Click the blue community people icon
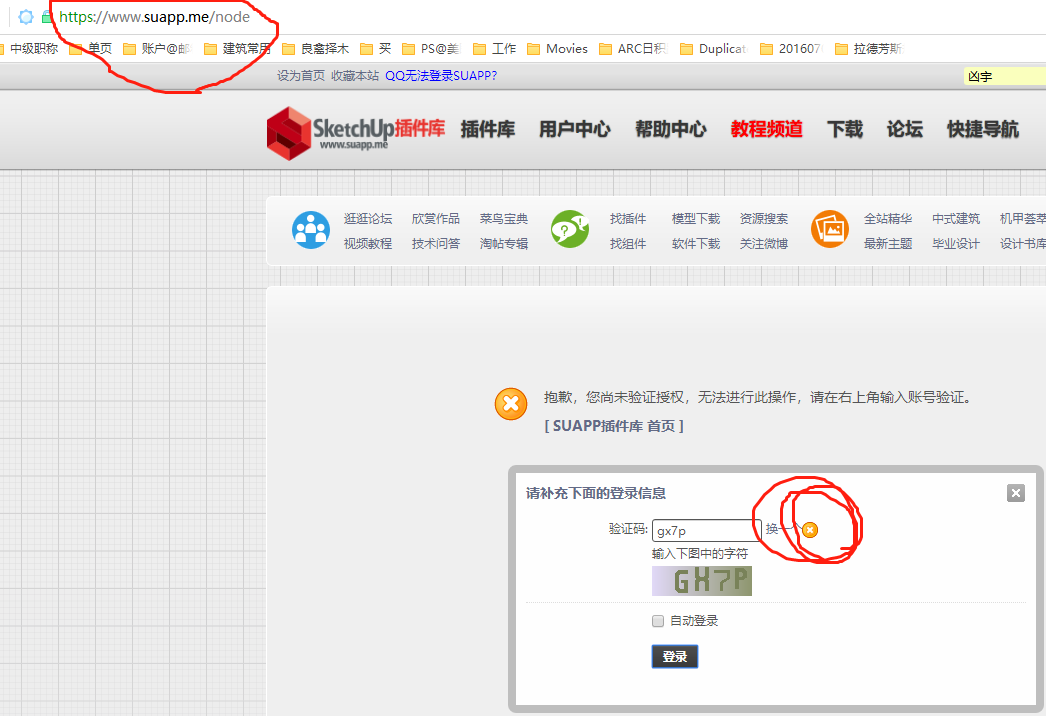This screenshot has width=1046, height=716. (x=311, y=229)
